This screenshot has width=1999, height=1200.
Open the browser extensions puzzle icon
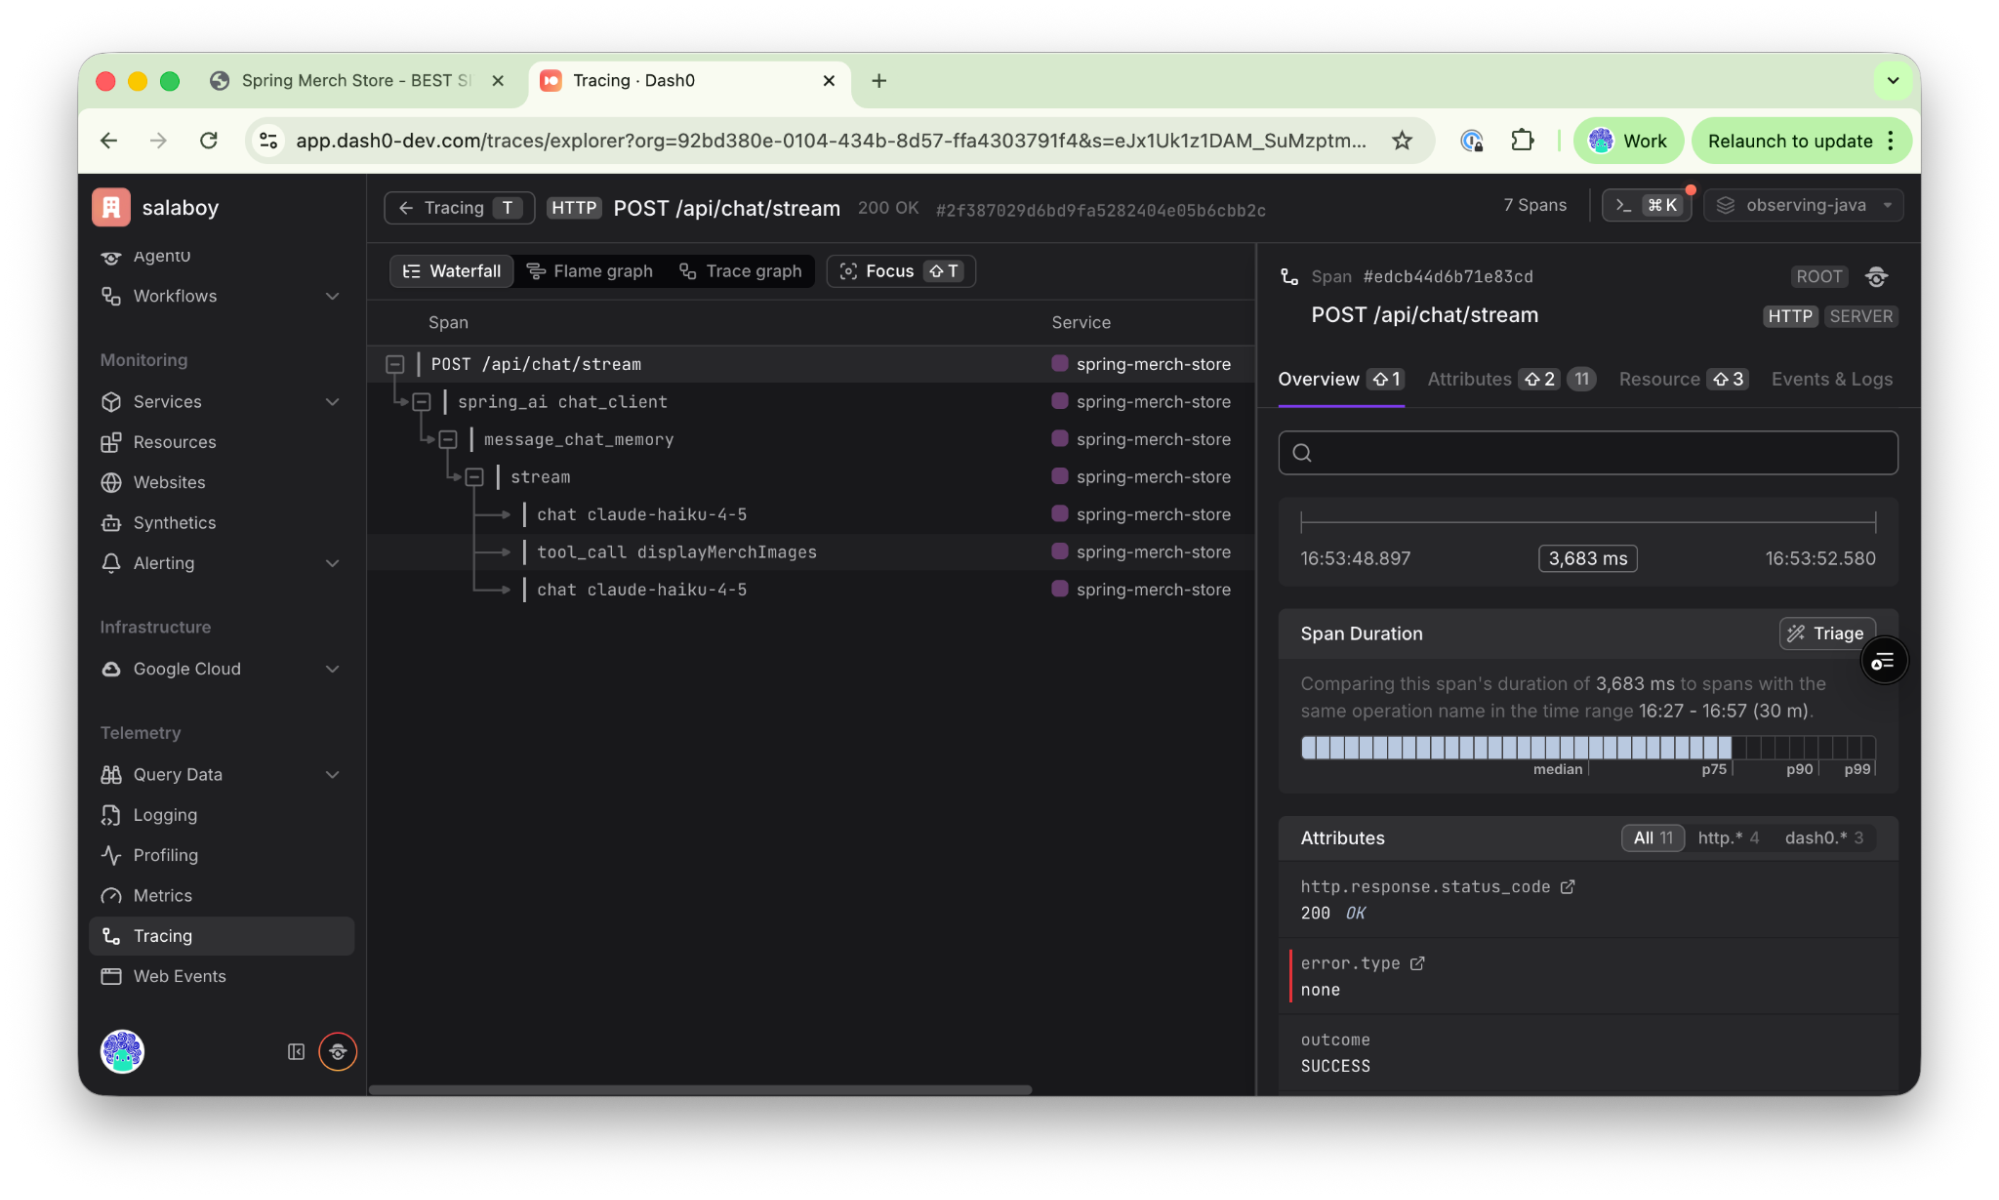point(1522,141)
